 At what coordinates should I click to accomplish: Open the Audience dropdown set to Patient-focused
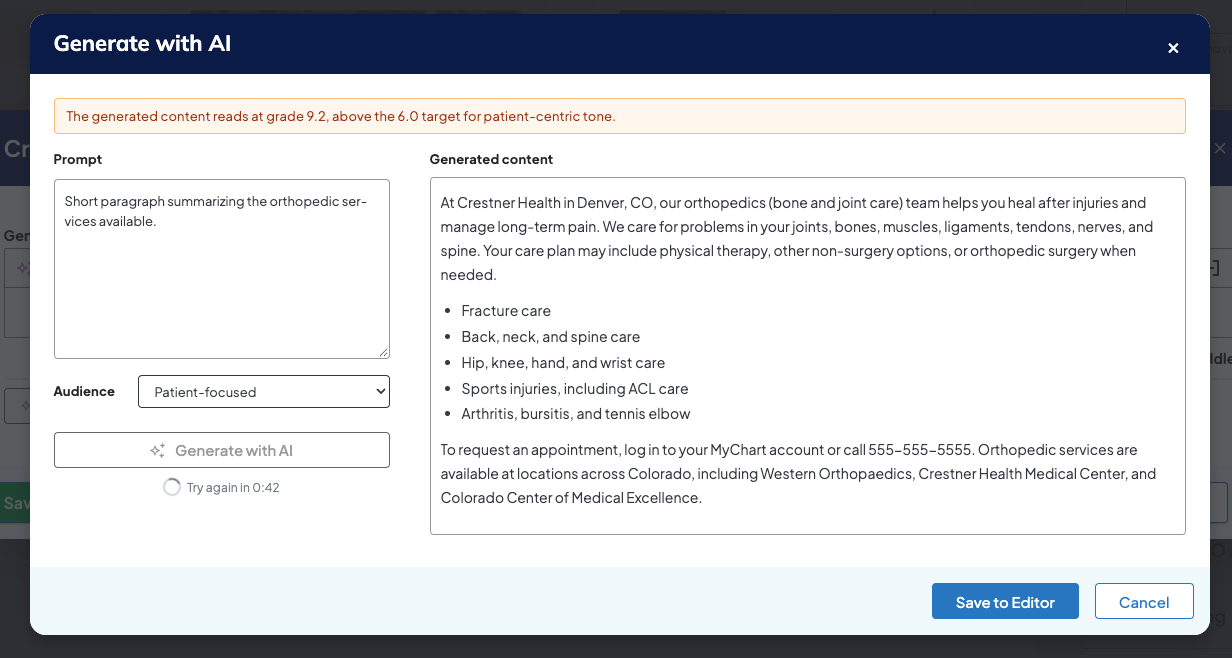(264, 392)
